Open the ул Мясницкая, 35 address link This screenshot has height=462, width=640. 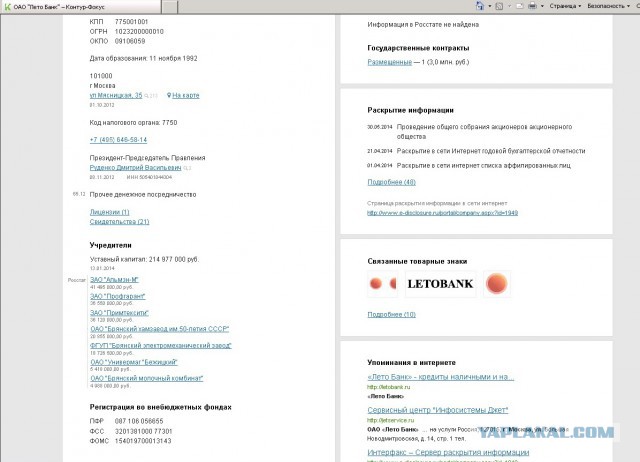(116, 95)
